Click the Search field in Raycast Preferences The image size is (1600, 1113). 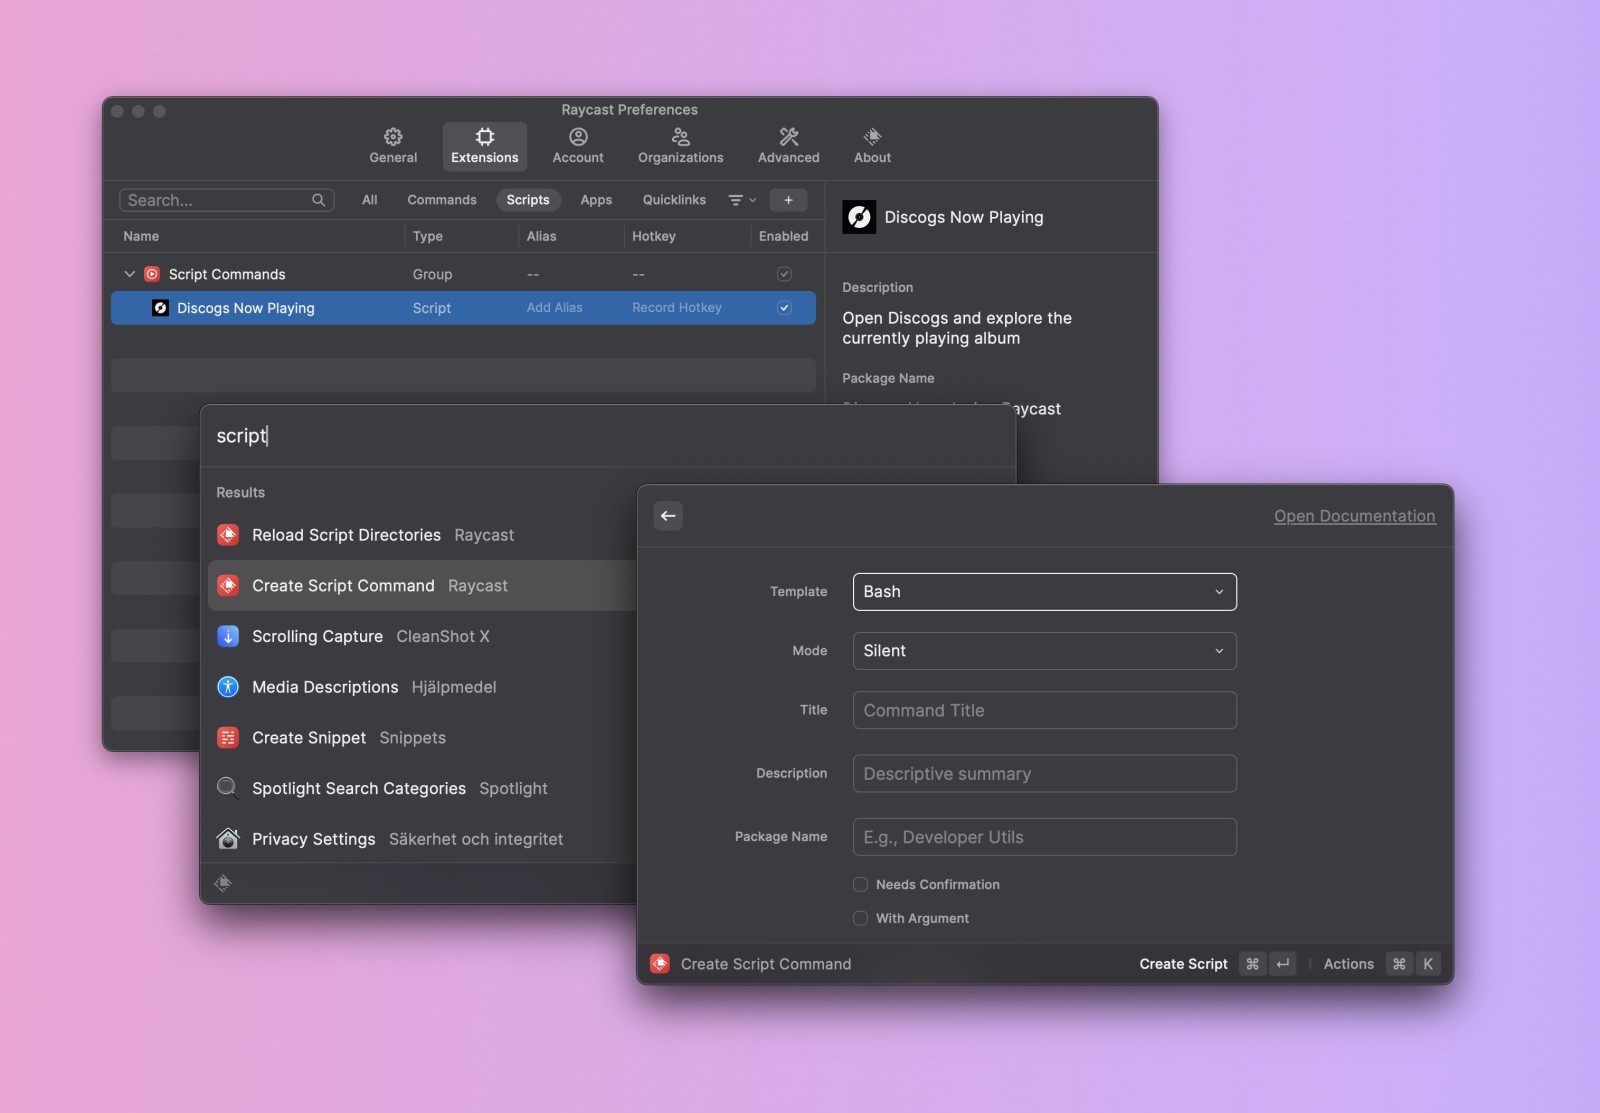point(226,200)
